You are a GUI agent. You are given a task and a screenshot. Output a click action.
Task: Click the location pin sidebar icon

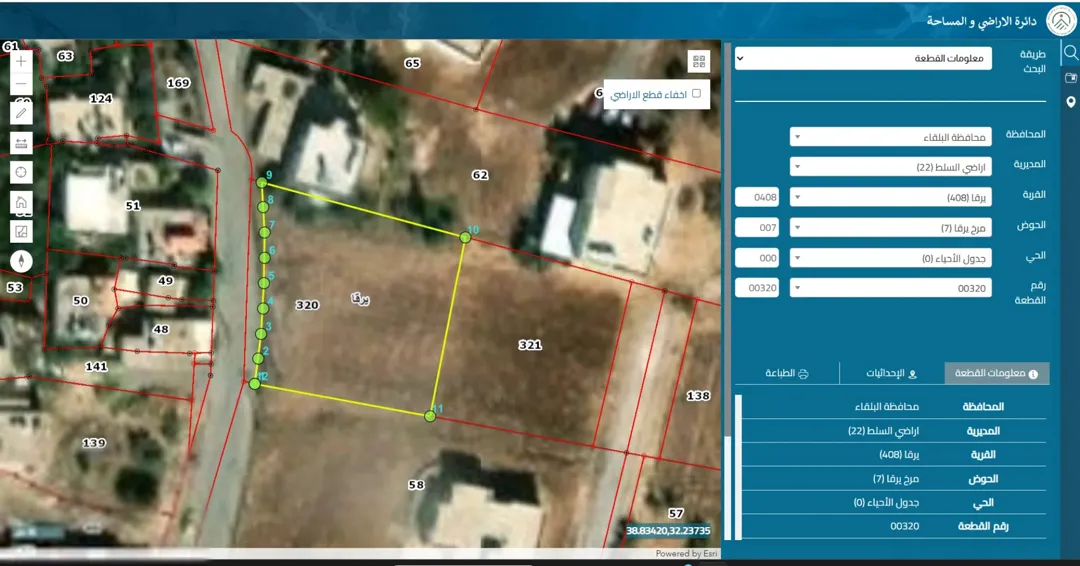1070,102
